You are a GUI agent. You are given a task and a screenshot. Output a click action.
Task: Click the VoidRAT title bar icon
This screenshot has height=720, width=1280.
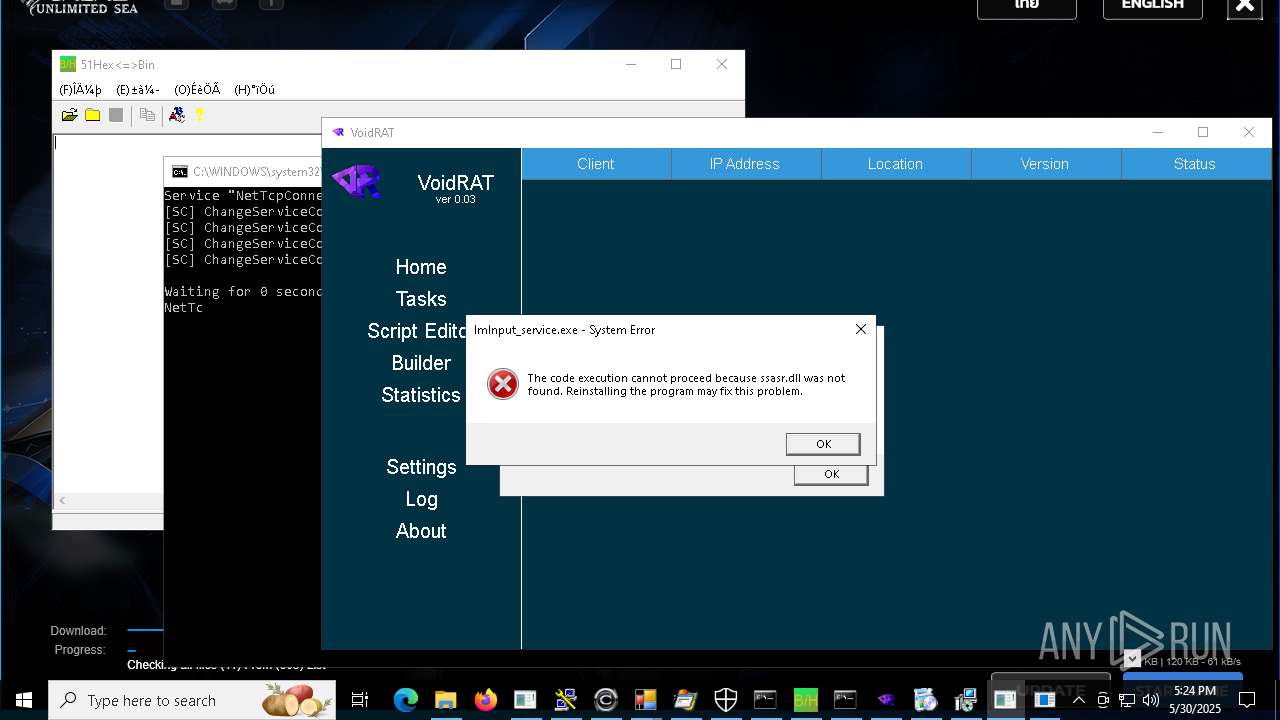click(338, 132)
